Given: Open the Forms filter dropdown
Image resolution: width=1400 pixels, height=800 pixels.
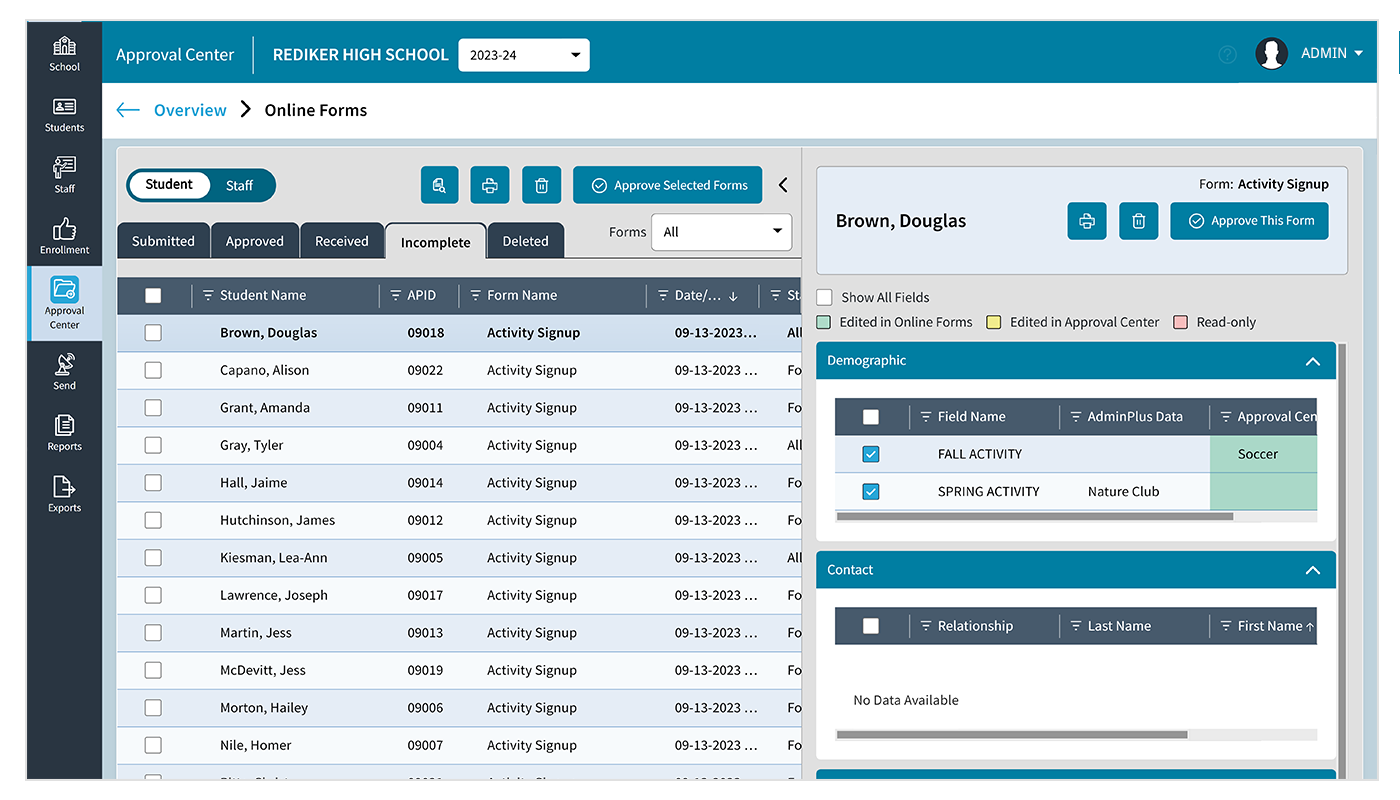Looking at the screenshot, I should point(721,231).
